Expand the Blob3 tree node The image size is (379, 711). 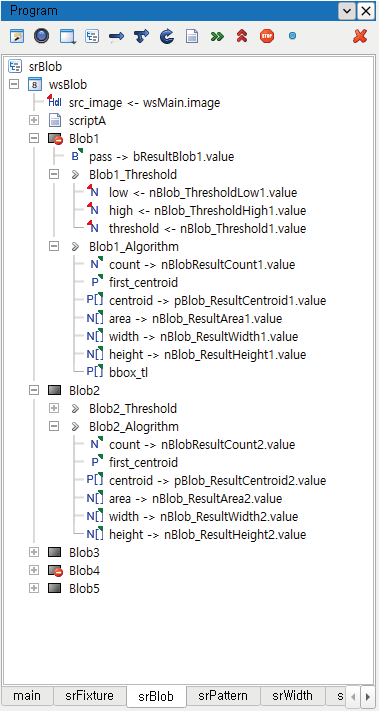pyautogui.click(x=34, y=552)
